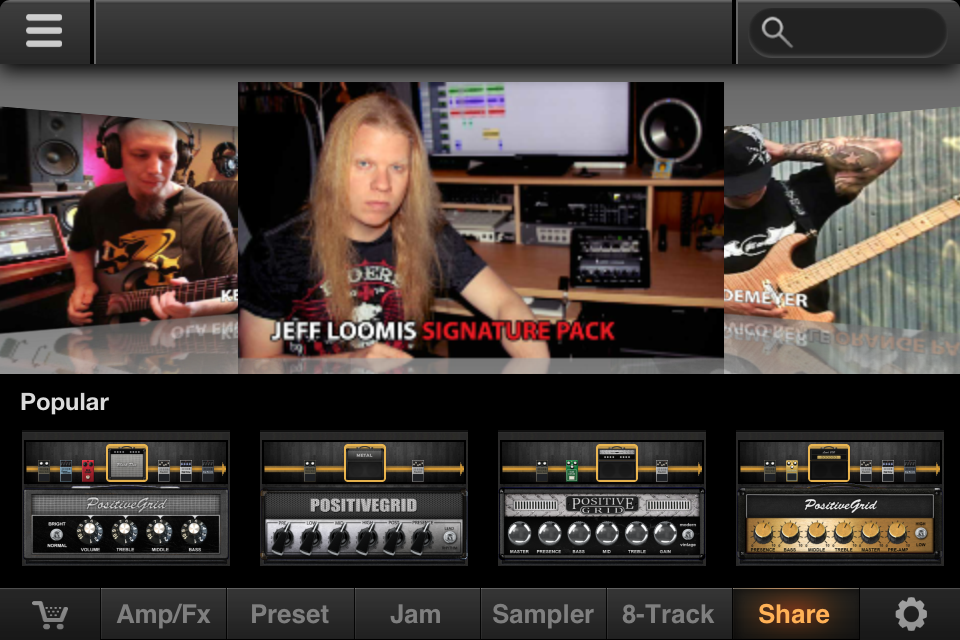Image resolution: width=960 pixels, height=640 pixels.
Task: Toggle the HIGH/LOW switch on gold amp
Action: click(x=920, y=533)
